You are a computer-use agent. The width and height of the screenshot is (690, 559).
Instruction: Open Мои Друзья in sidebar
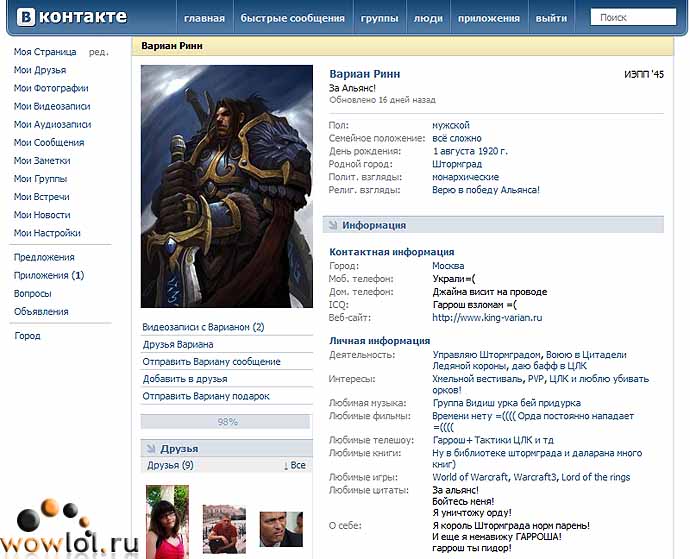(40, 70)
